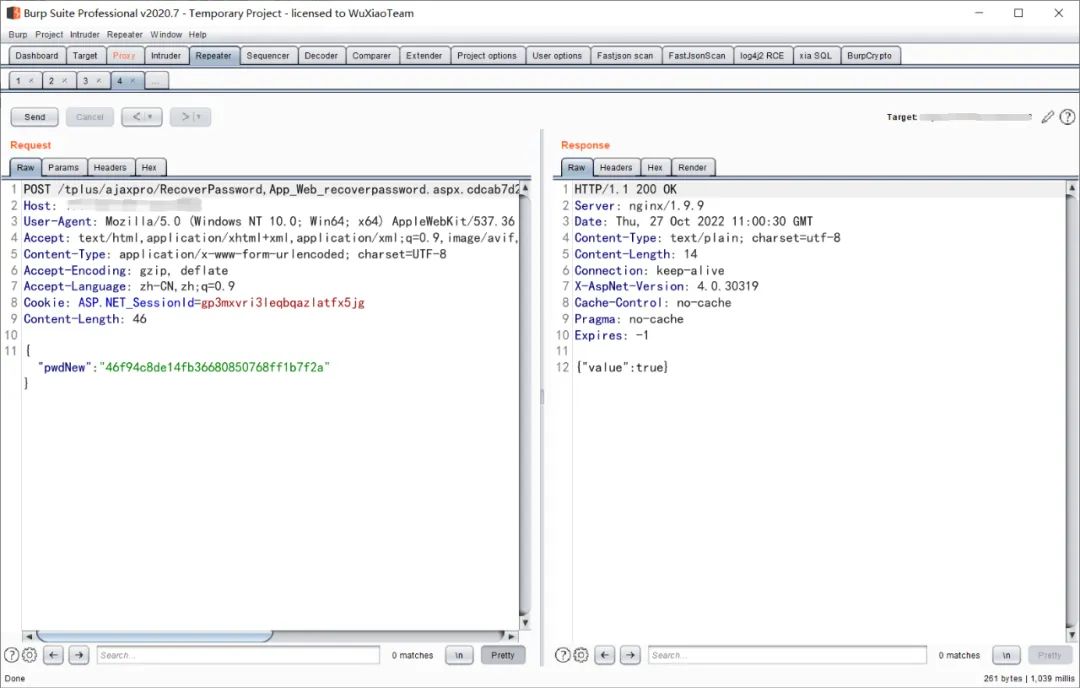Open Repeater help question mark icon
This screenshot has width=1080, height=688.
coord(1067,117)
